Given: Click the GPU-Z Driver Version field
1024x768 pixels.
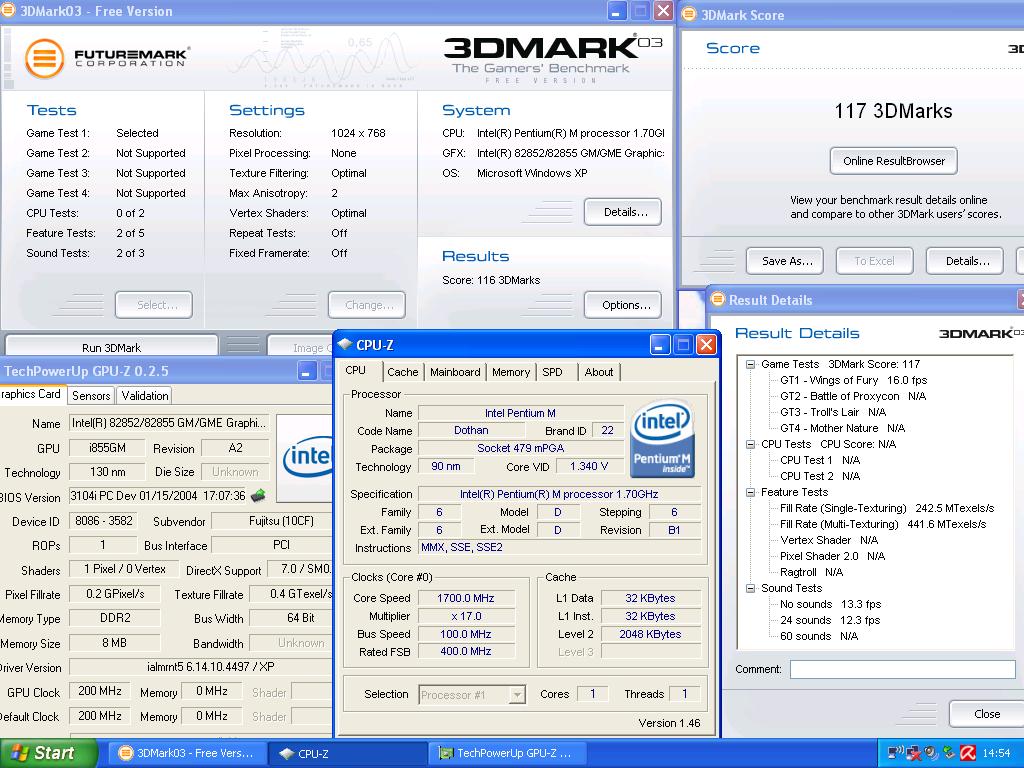Looking at the screenshot, I should tap(201, 667).
